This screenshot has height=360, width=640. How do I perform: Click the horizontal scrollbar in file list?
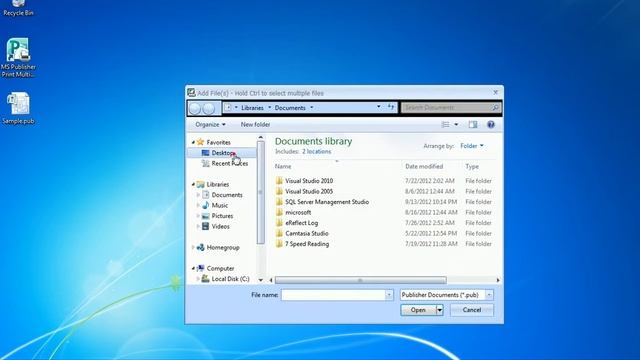point(360,280)
